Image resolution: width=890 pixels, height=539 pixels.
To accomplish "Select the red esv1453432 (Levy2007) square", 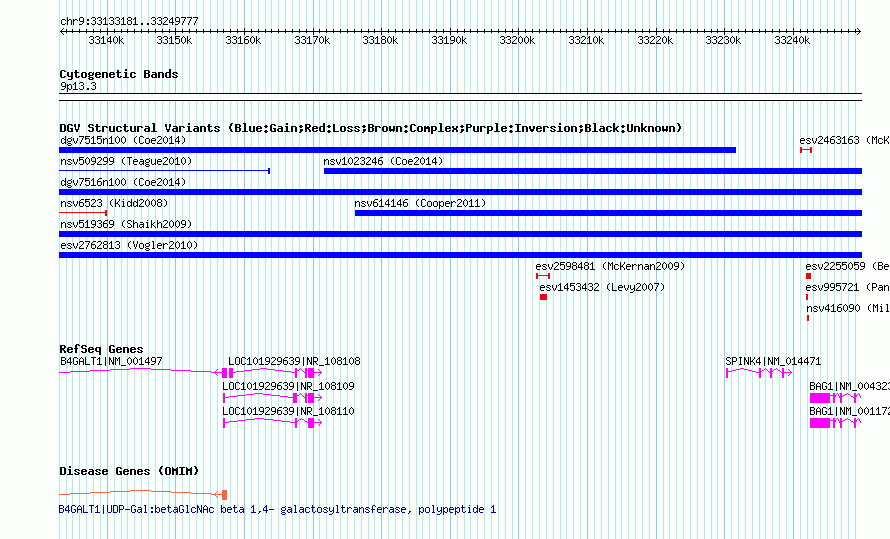I will coord(543,297).
